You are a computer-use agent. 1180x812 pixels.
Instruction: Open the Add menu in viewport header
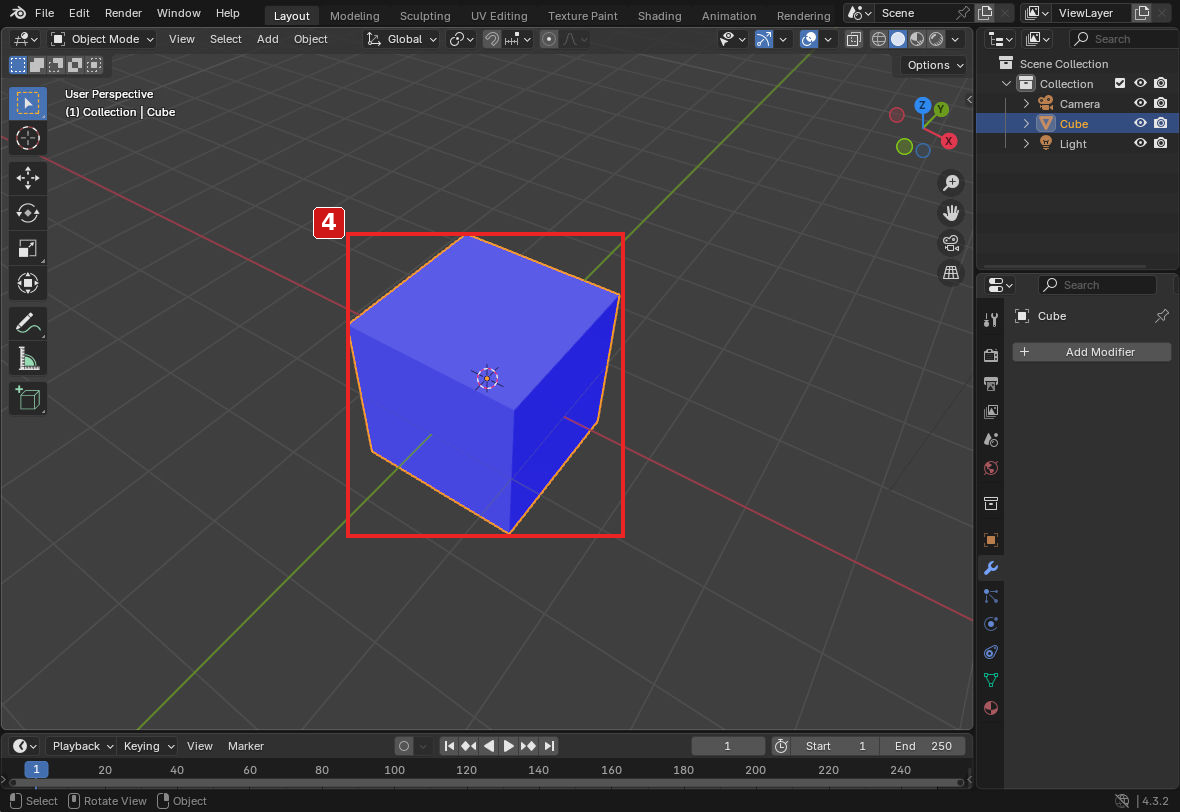(x=267, y=39)
